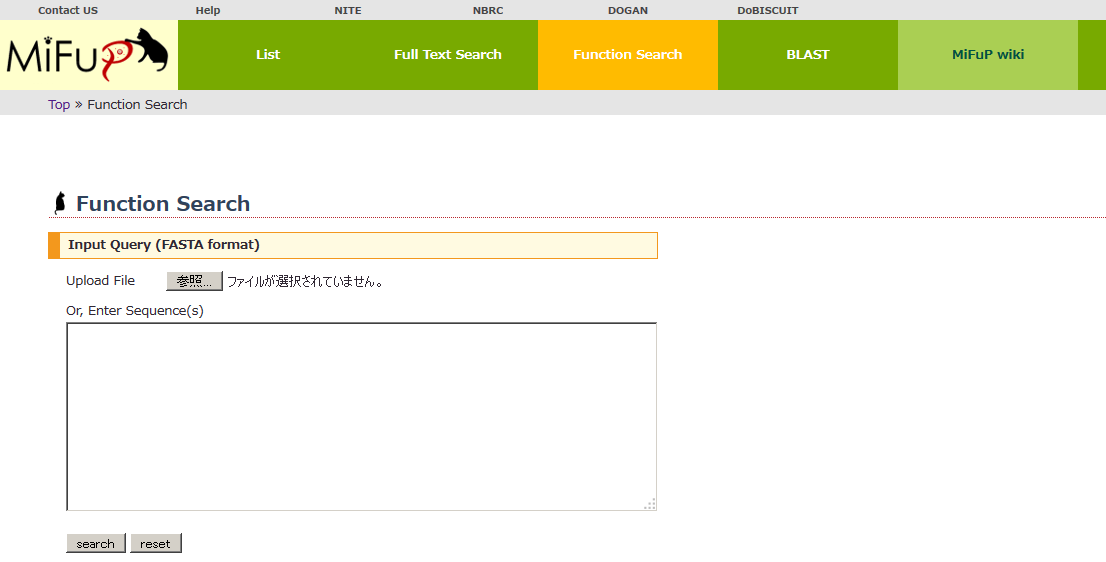1106x562 pixels.
Task: Click inside the sequence entry text area
Action: pos(361,416)
